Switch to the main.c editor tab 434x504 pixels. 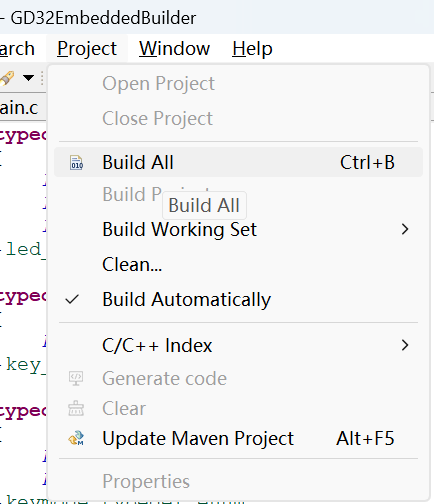click(x=19, y=108)
